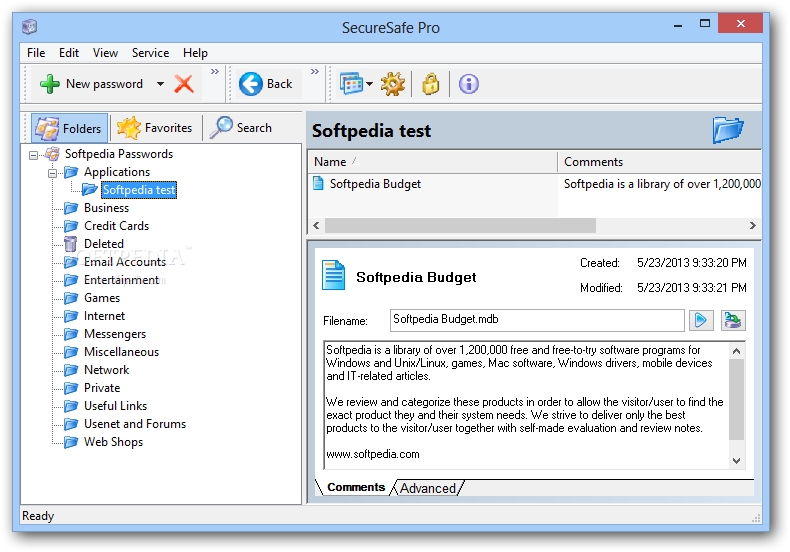This screenshot has width=790, height=552.
Task: Click the SecureSafe Pro title bar icon
Action: click(x=30, y=26)
